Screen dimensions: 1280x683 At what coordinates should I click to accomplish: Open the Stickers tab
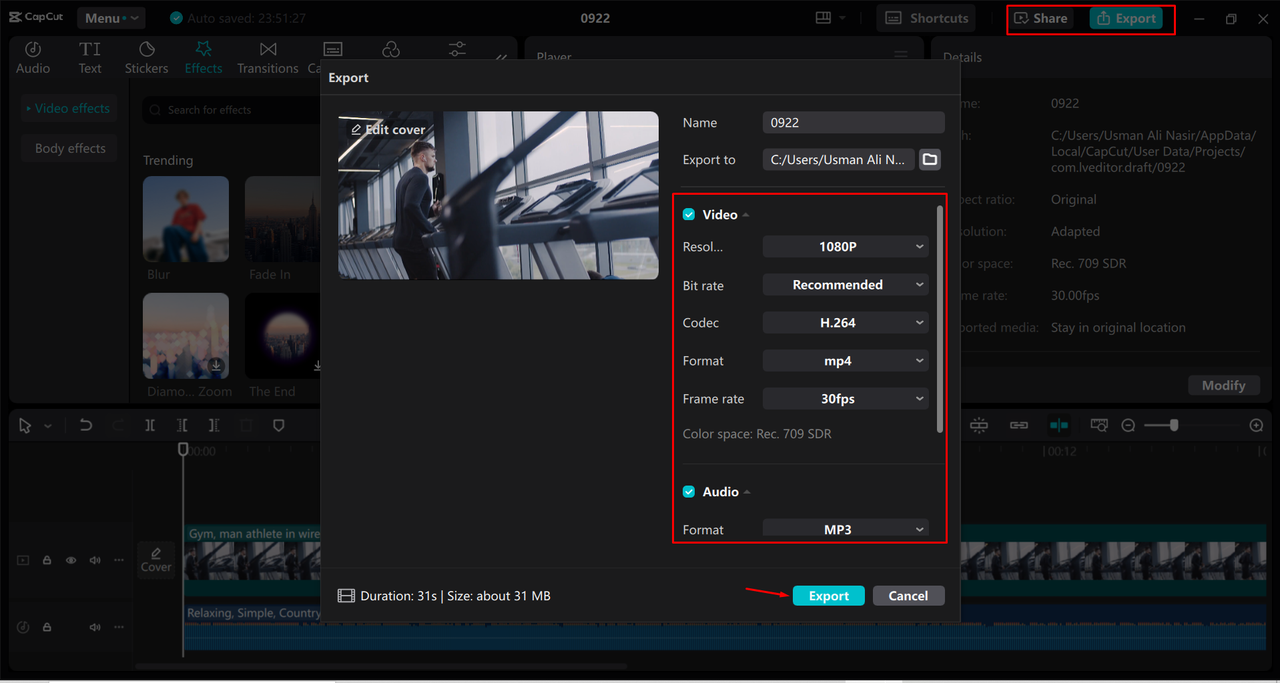146,58
